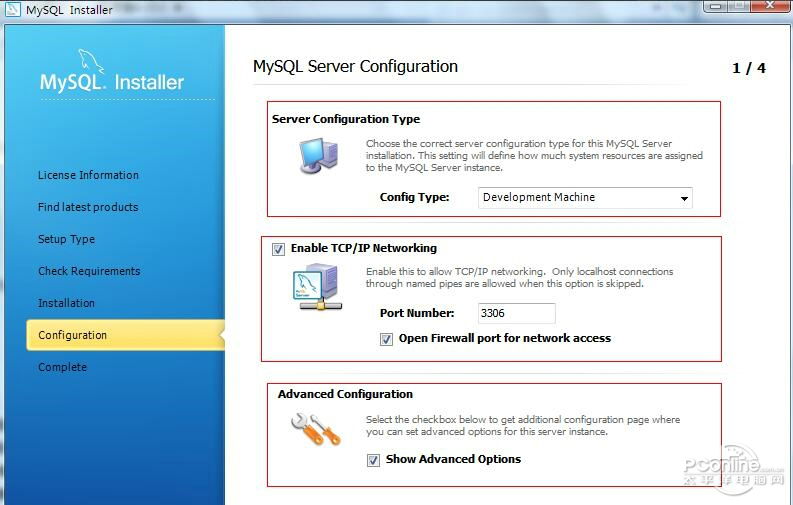The image size is (793, 505).
Task: Click the MySQL Server Configuration heading
Action: point(355,66)
